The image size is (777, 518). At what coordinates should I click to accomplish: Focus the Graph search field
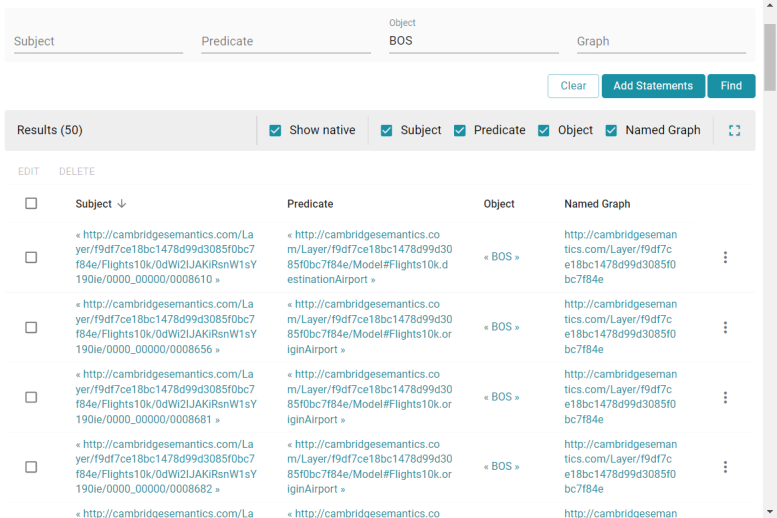pyautogui.click(x=661, y=41)
